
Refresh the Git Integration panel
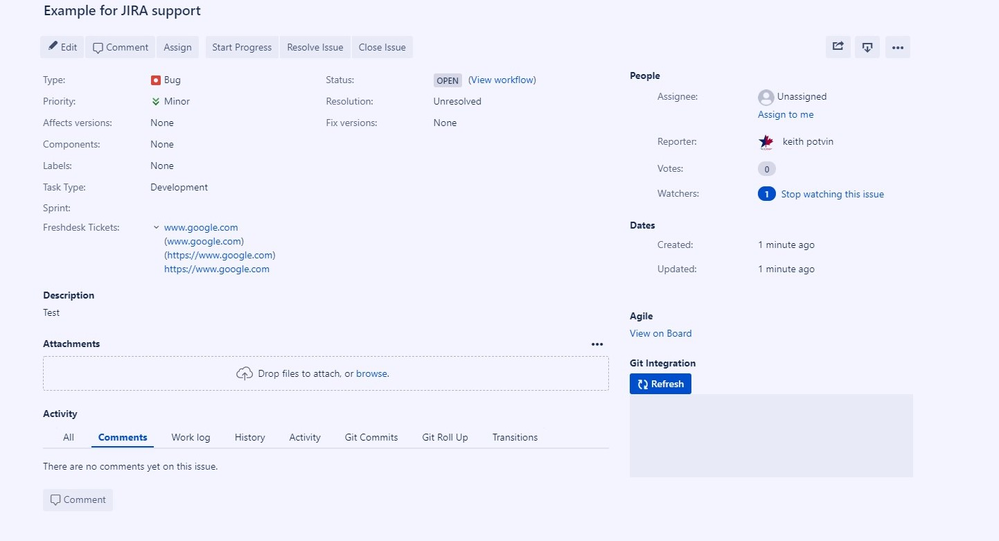coord(660,384)
